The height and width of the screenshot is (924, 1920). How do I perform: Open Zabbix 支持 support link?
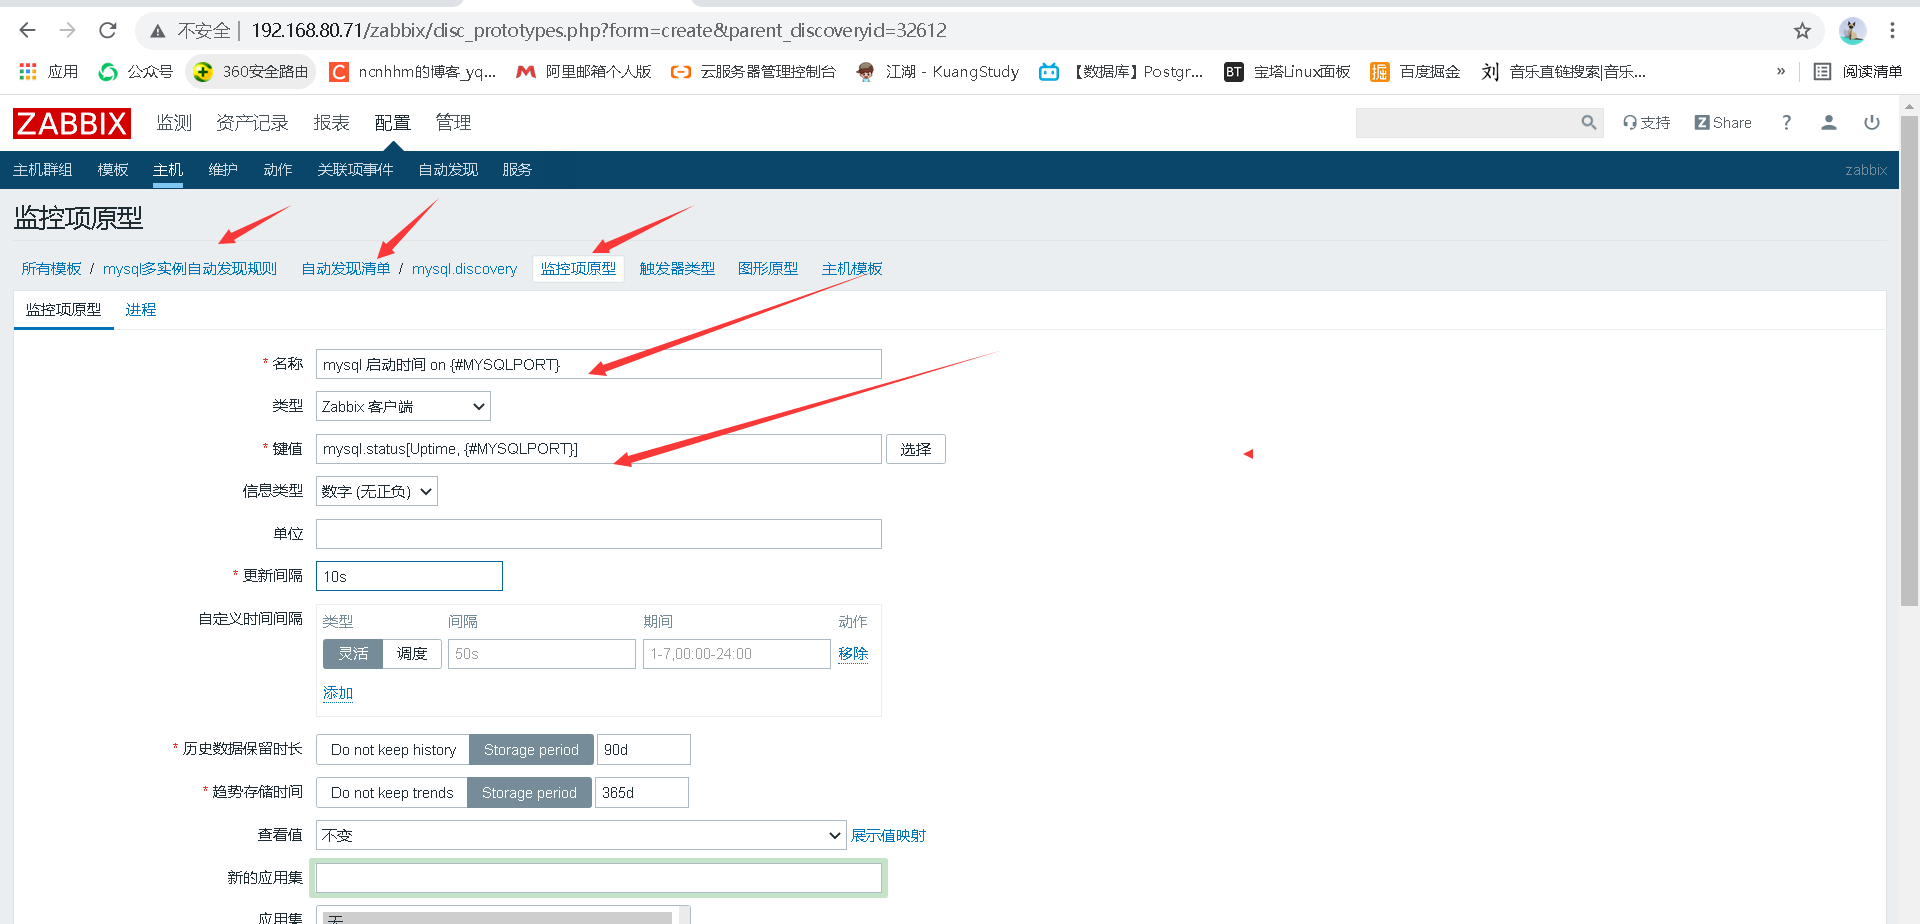[1646, 123]
